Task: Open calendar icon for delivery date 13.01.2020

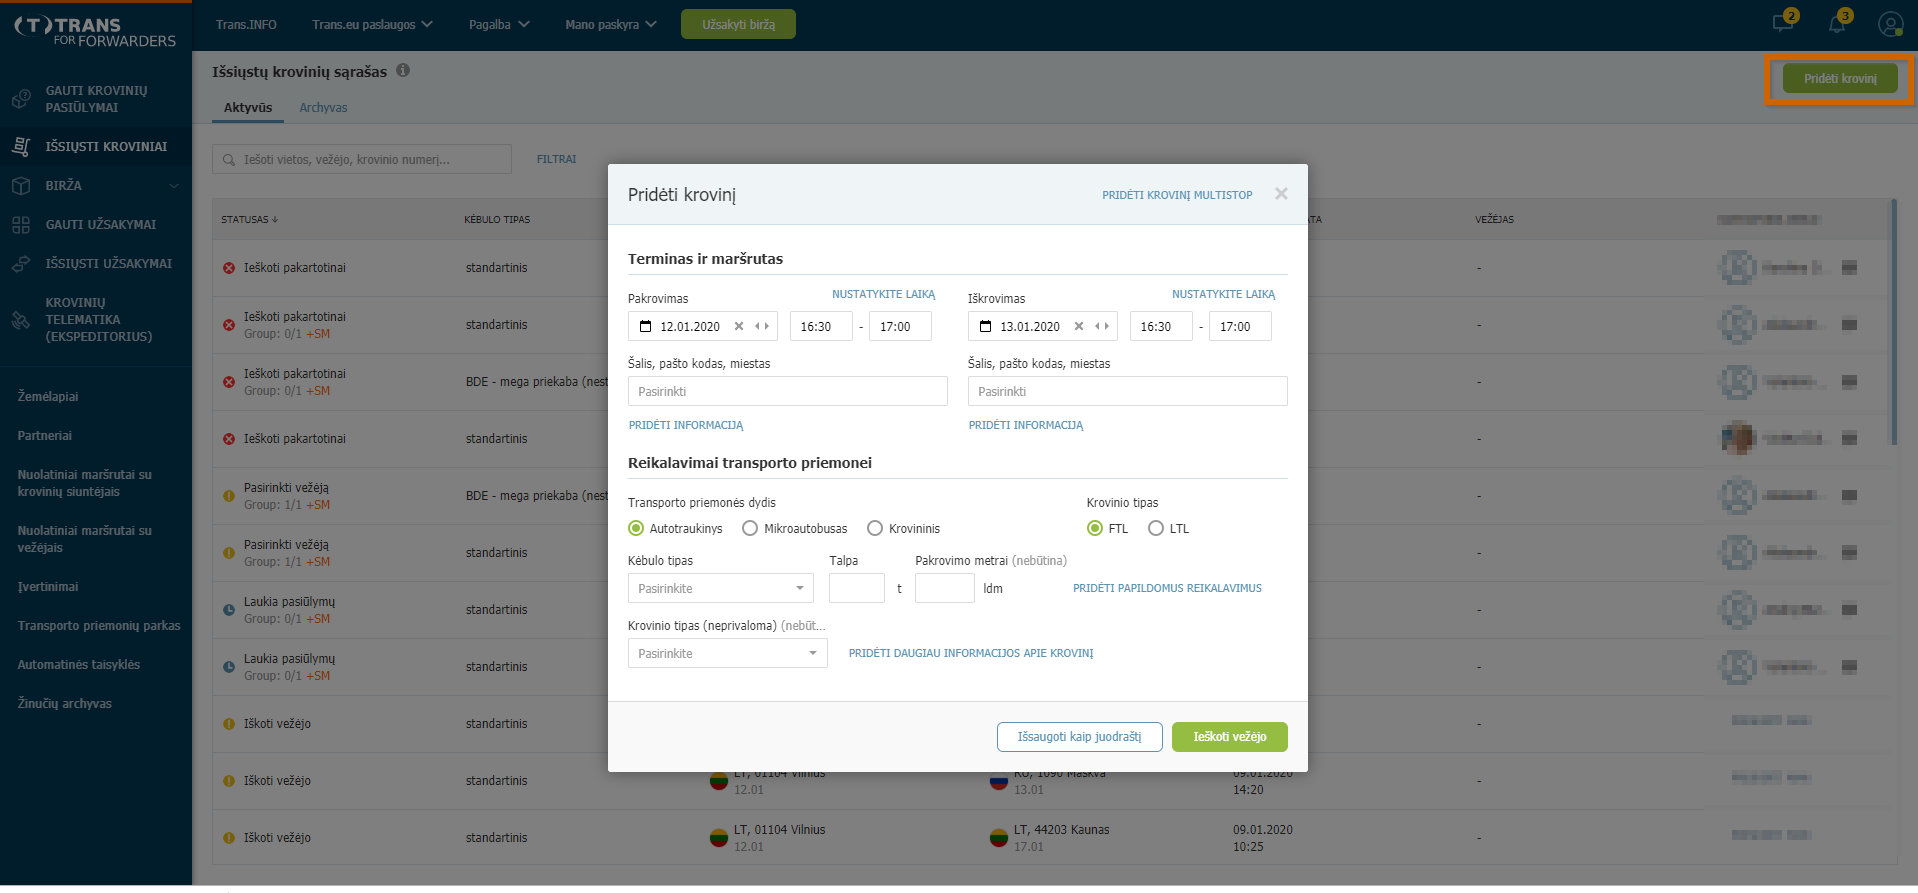Action: [x=985, y=326]
